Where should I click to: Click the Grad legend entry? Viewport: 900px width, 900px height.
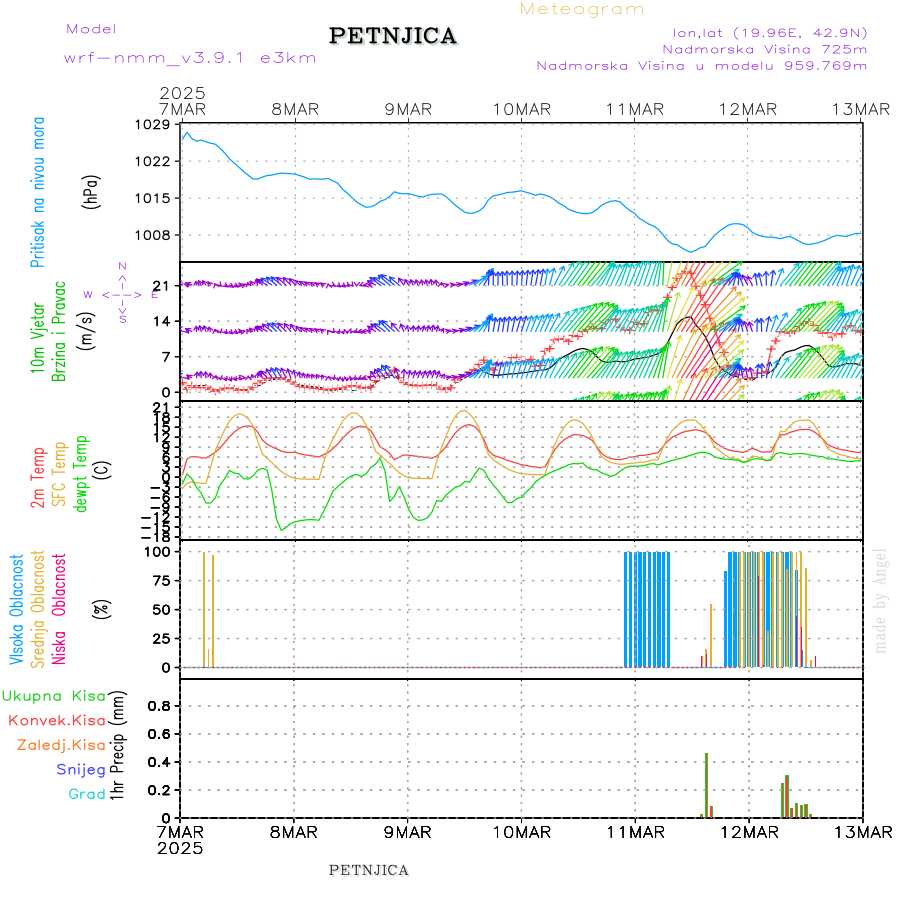[x=86, y=794]
